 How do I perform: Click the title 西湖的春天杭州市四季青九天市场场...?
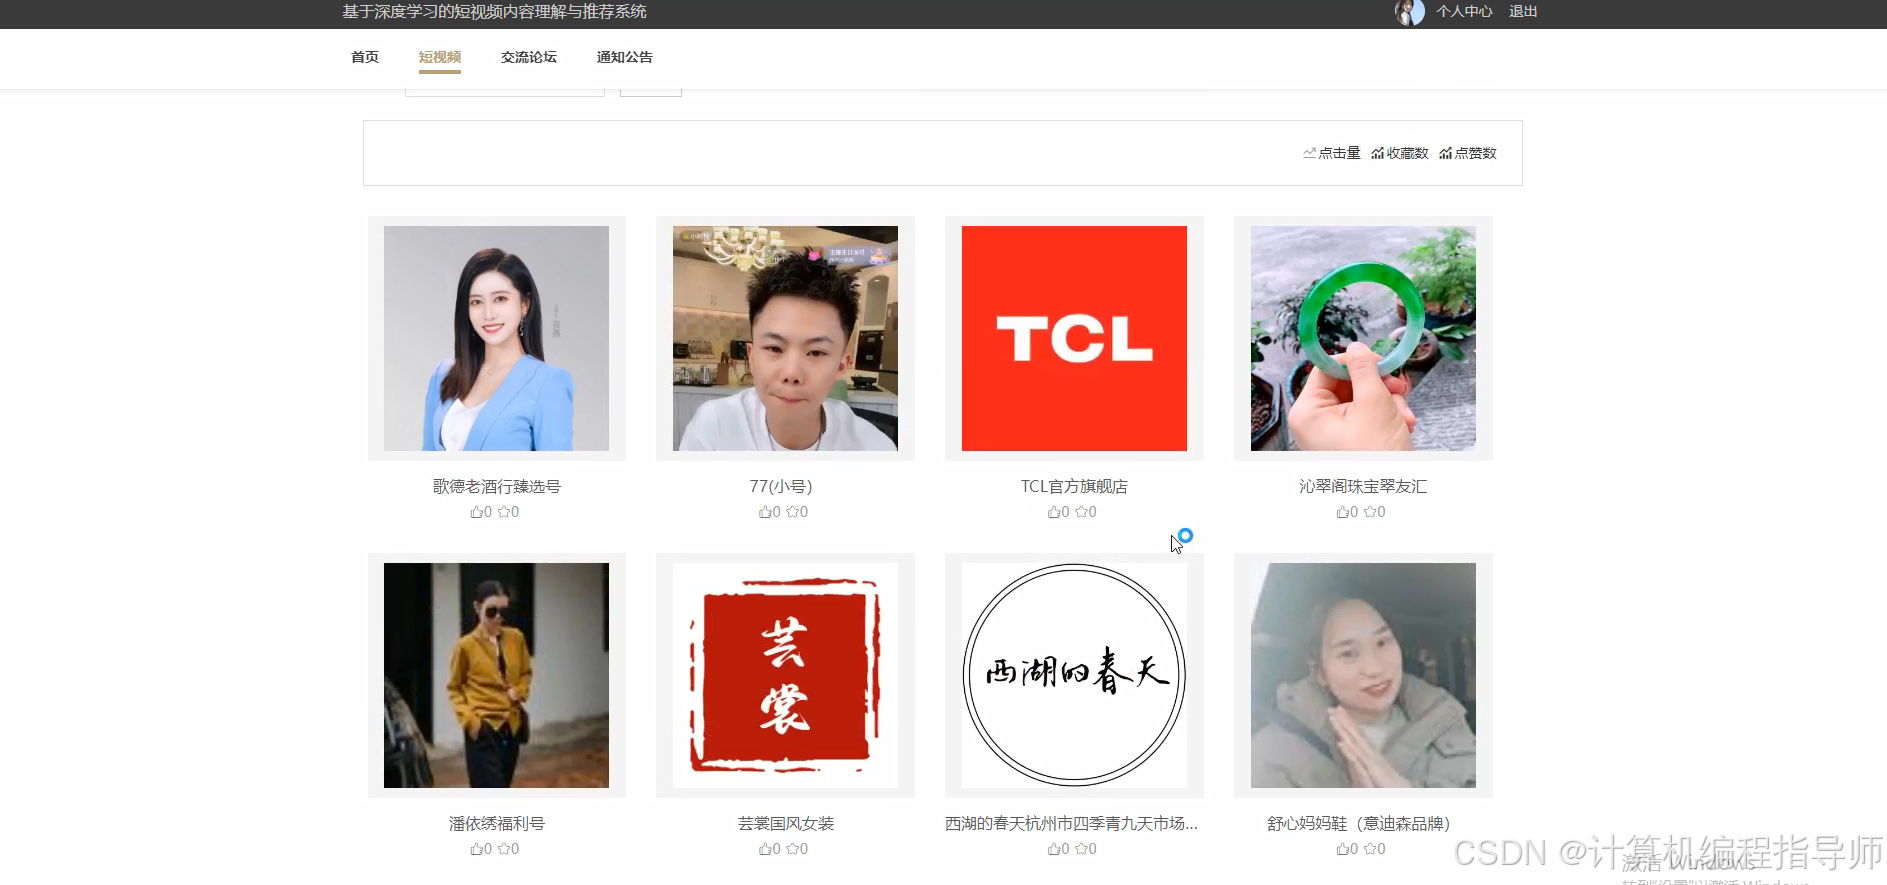click(1072, 823)
